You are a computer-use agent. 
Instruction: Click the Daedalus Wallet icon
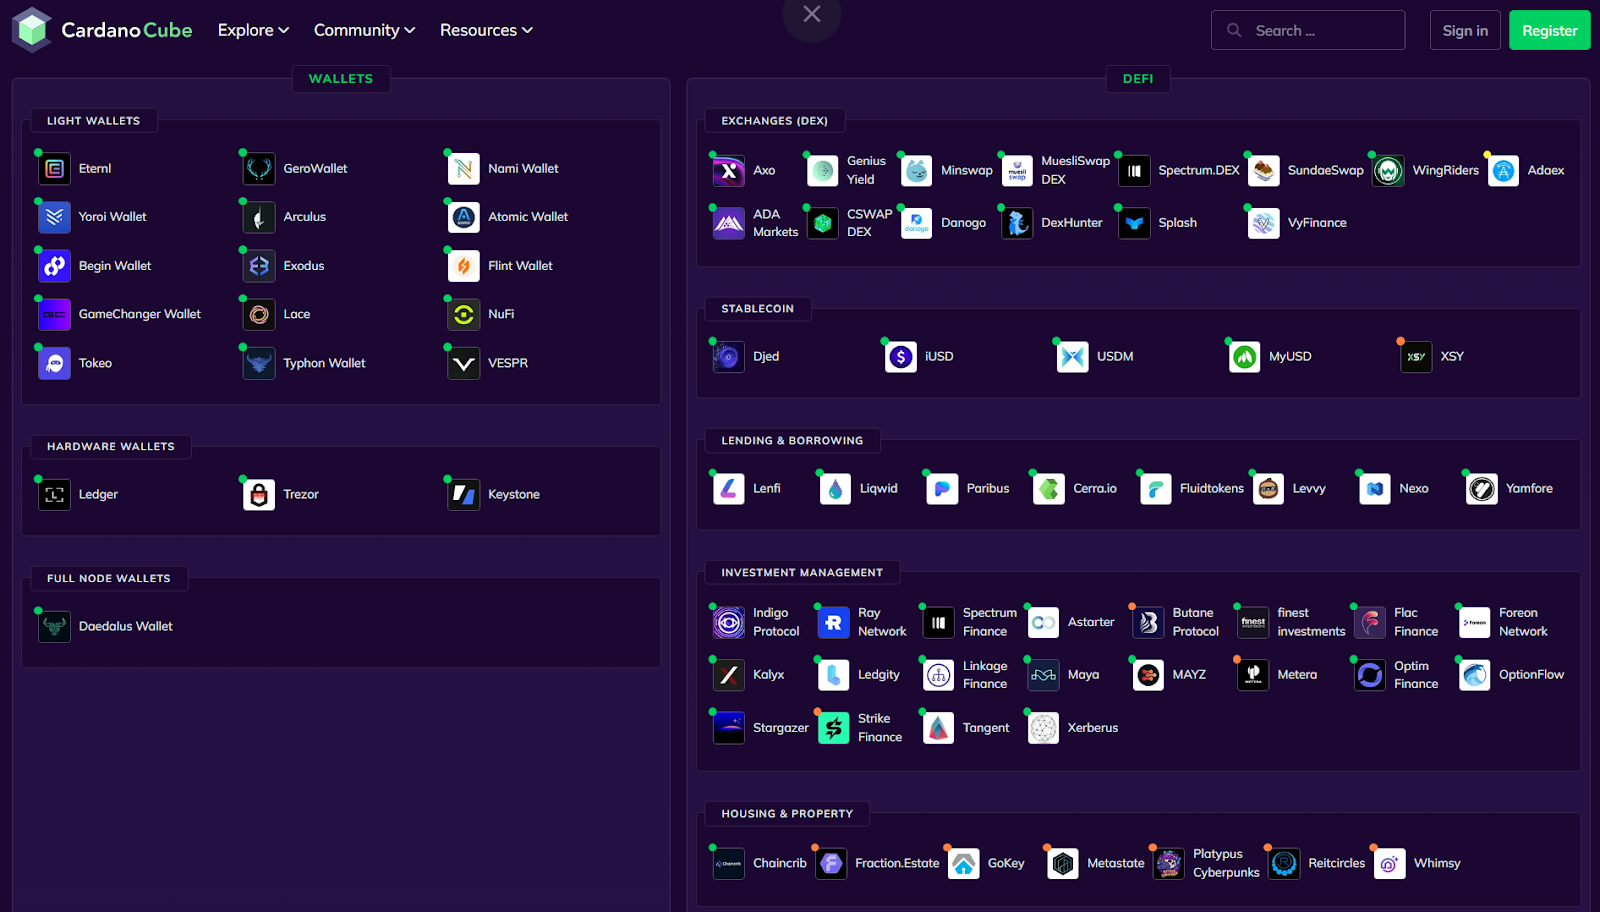55,626
